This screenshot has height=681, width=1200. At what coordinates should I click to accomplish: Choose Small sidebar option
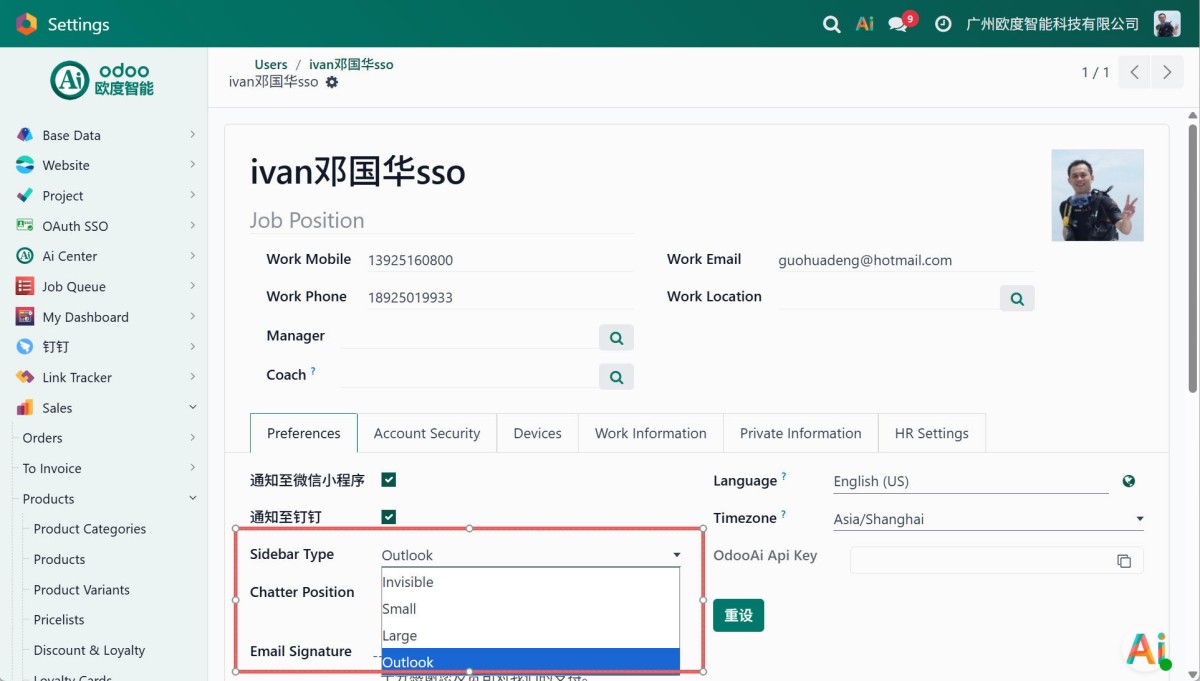pyautogui.click(x=530, y=609)
